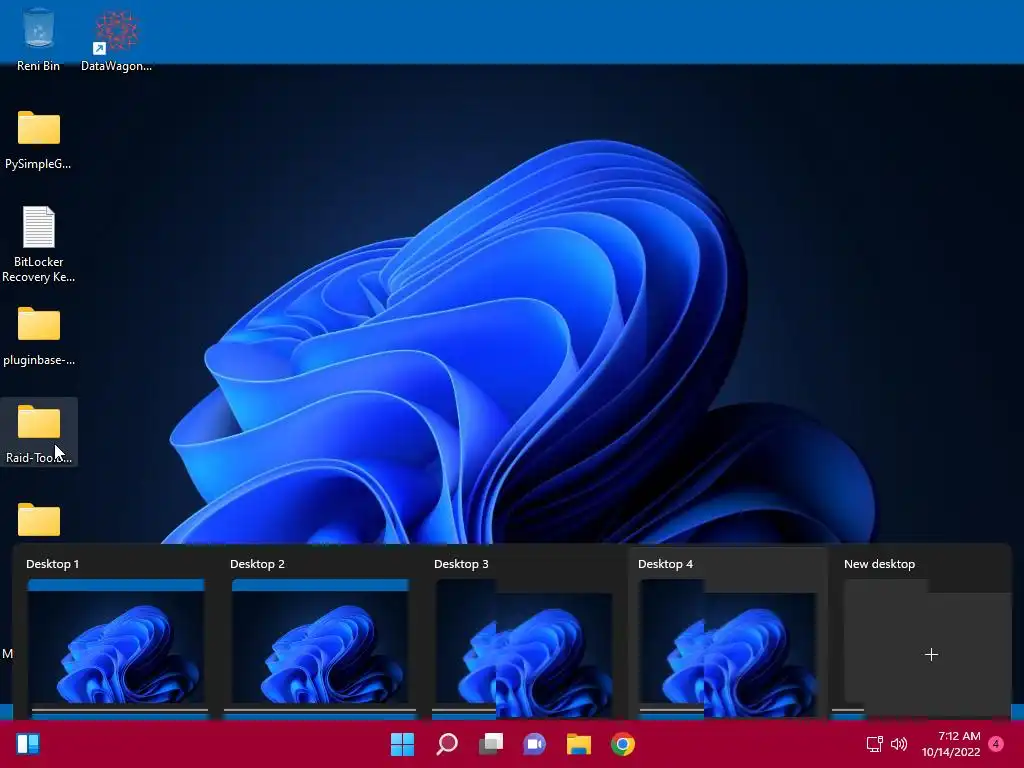1024x768 pixels.
Task: Open the Windows Start button
Action: [402, 744]
